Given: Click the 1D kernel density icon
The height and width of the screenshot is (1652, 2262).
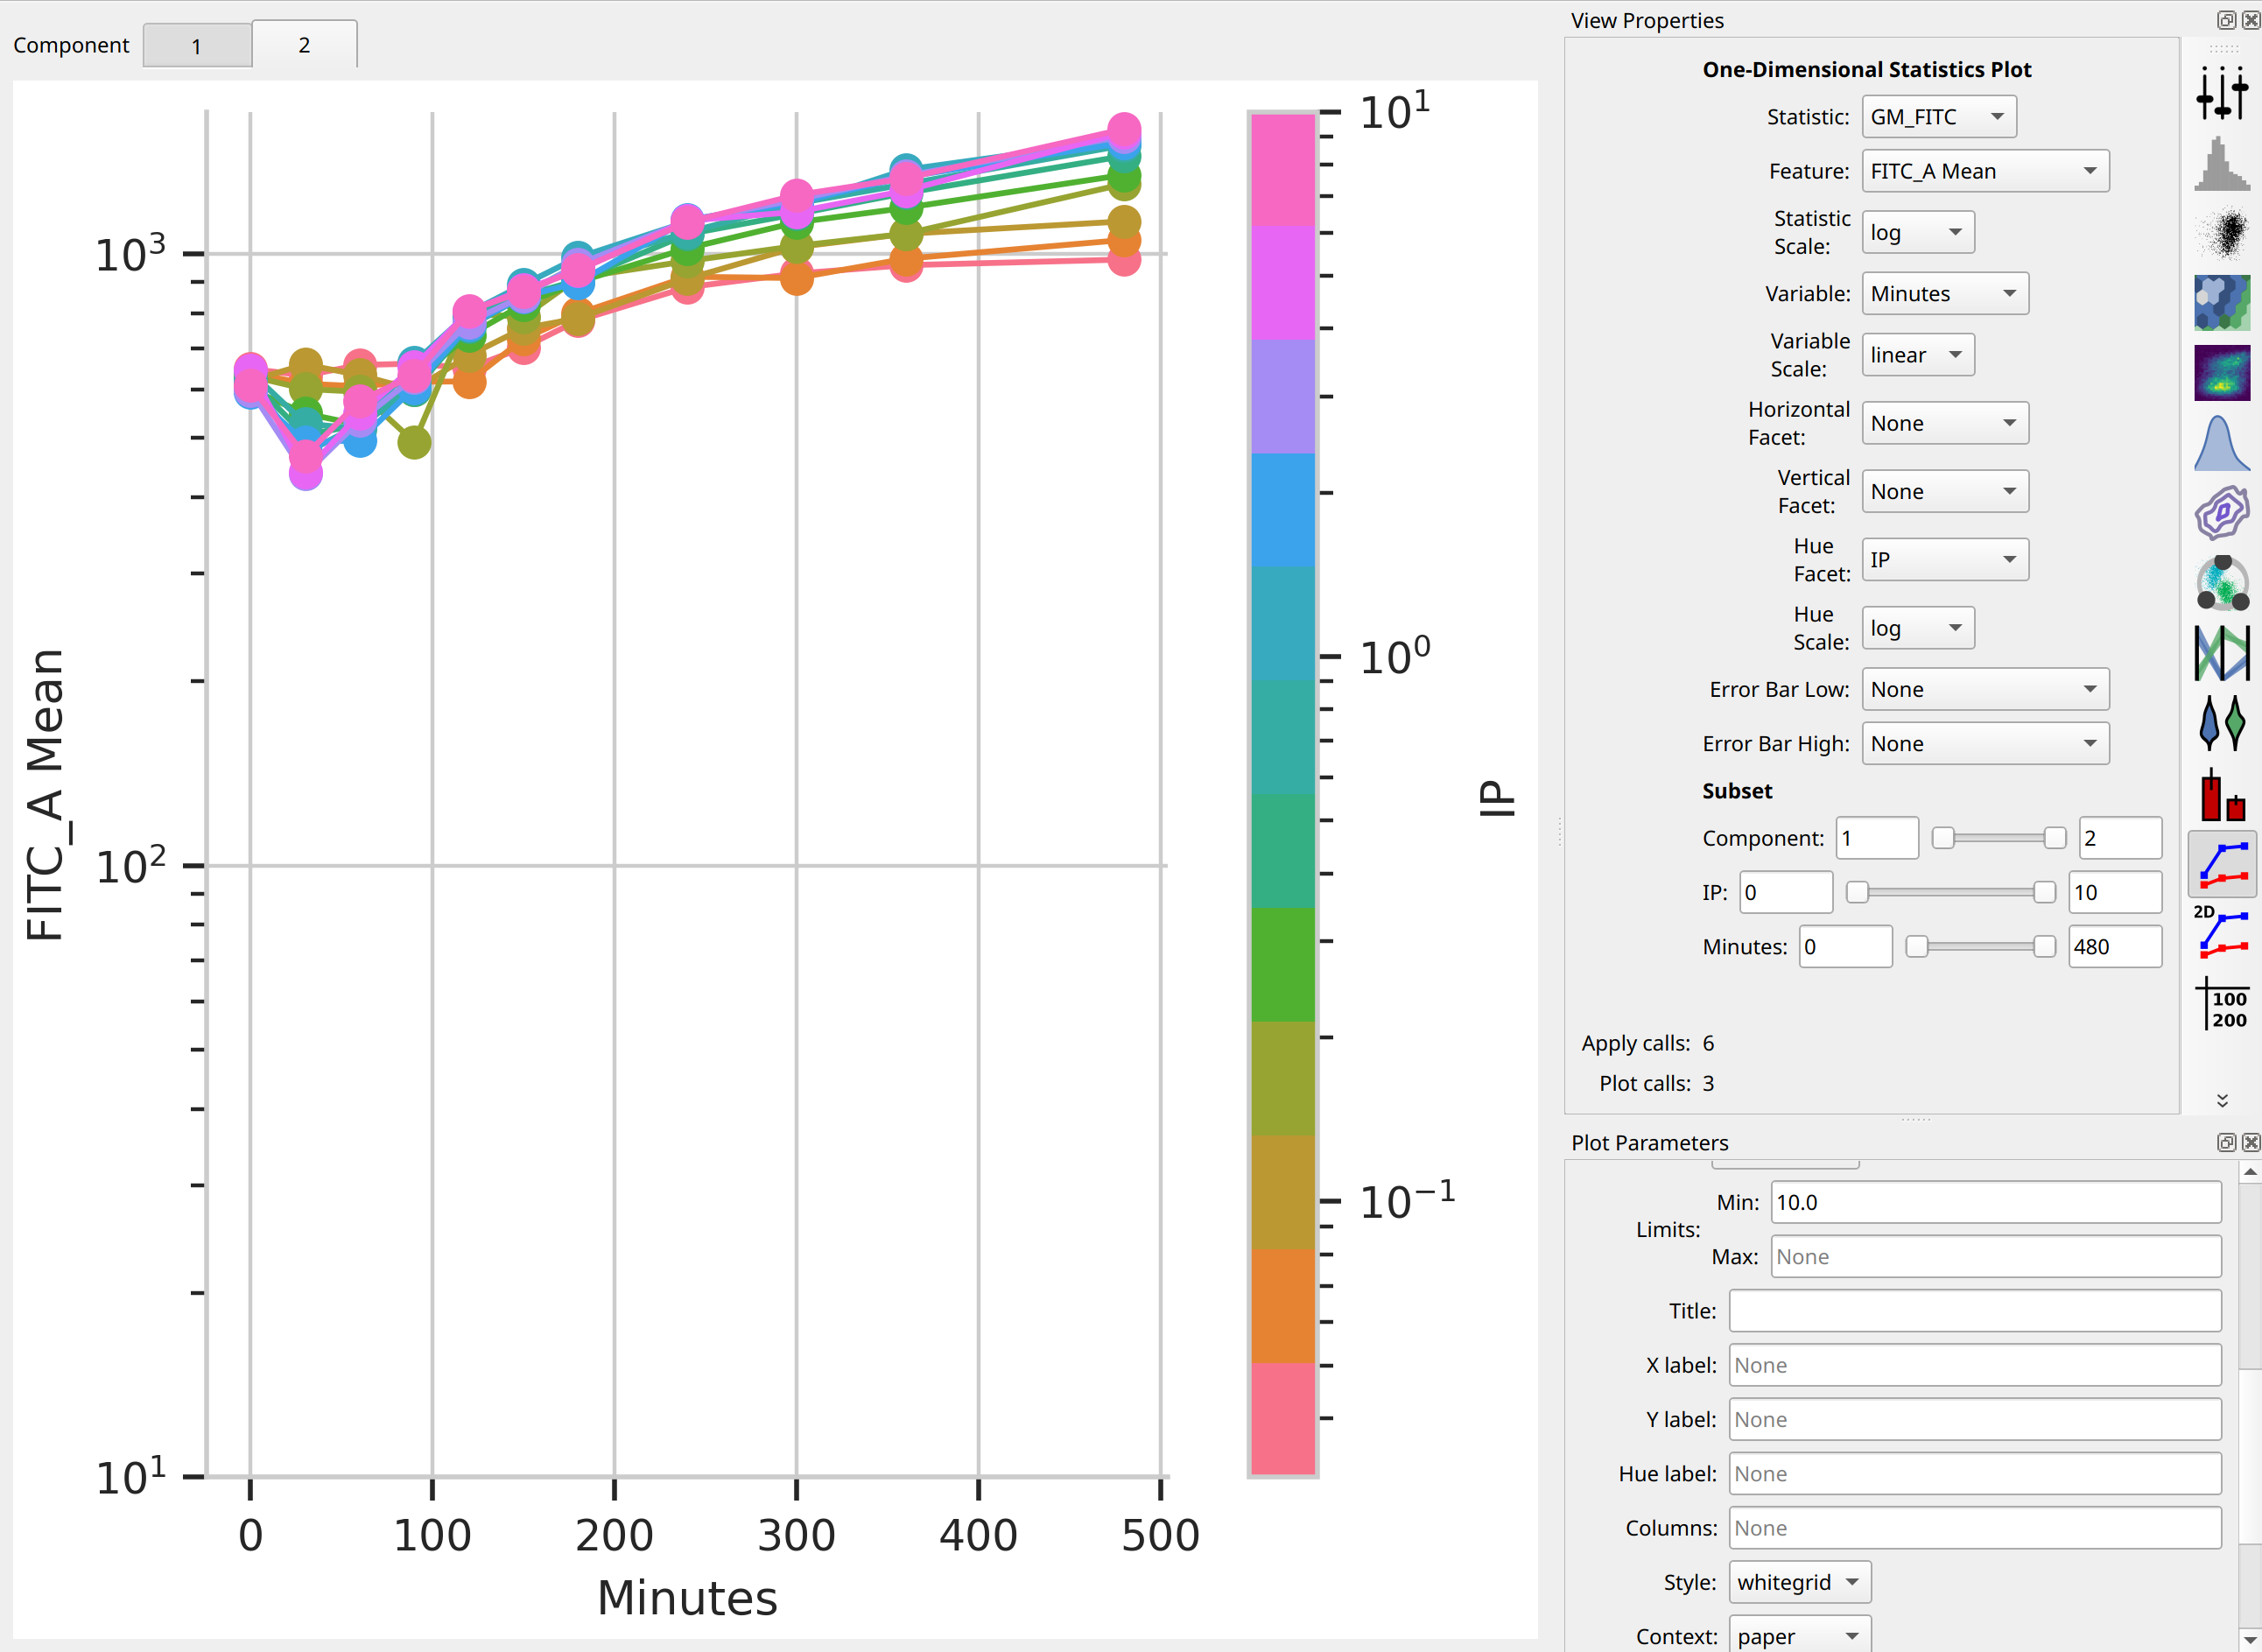Looking at the screenshot, I should click(2221, 442).
